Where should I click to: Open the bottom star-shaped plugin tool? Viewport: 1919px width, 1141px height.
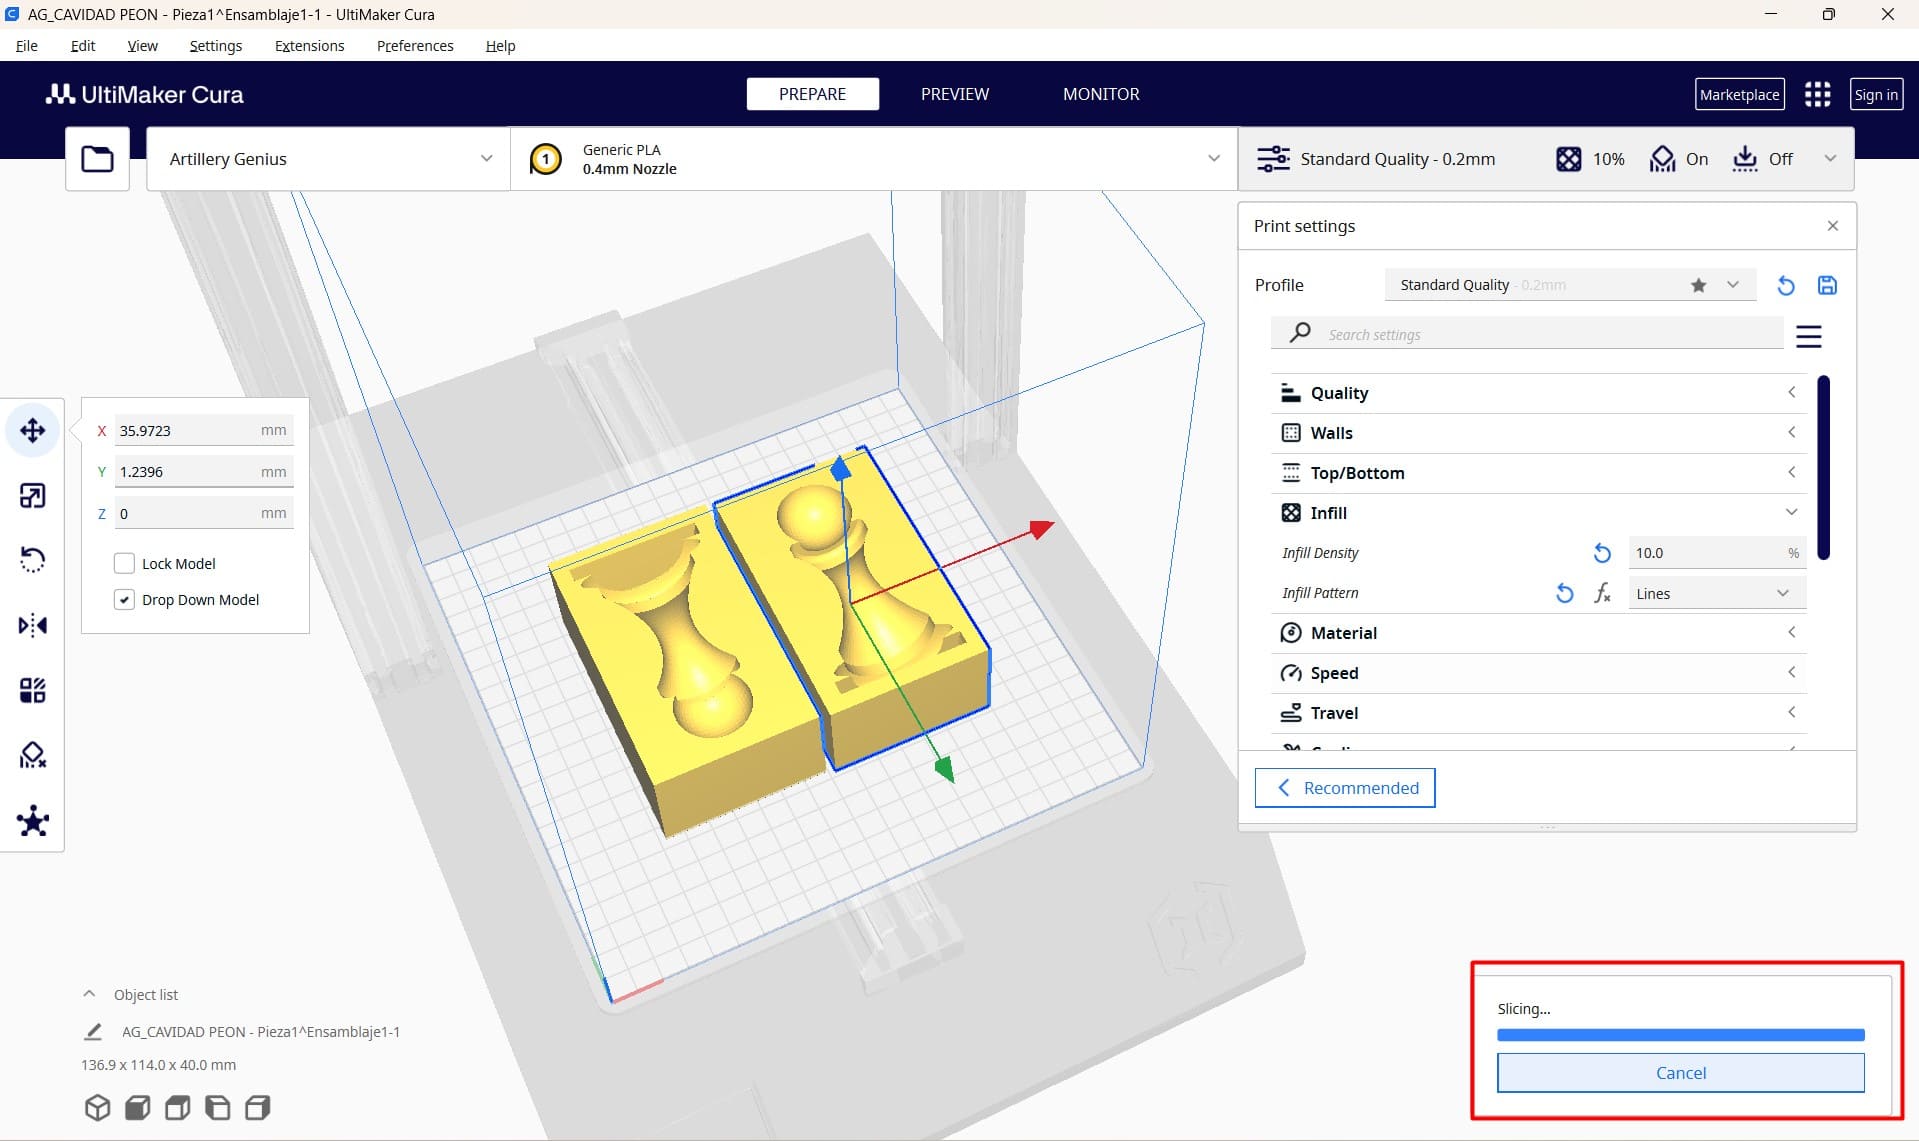[32, 821]
